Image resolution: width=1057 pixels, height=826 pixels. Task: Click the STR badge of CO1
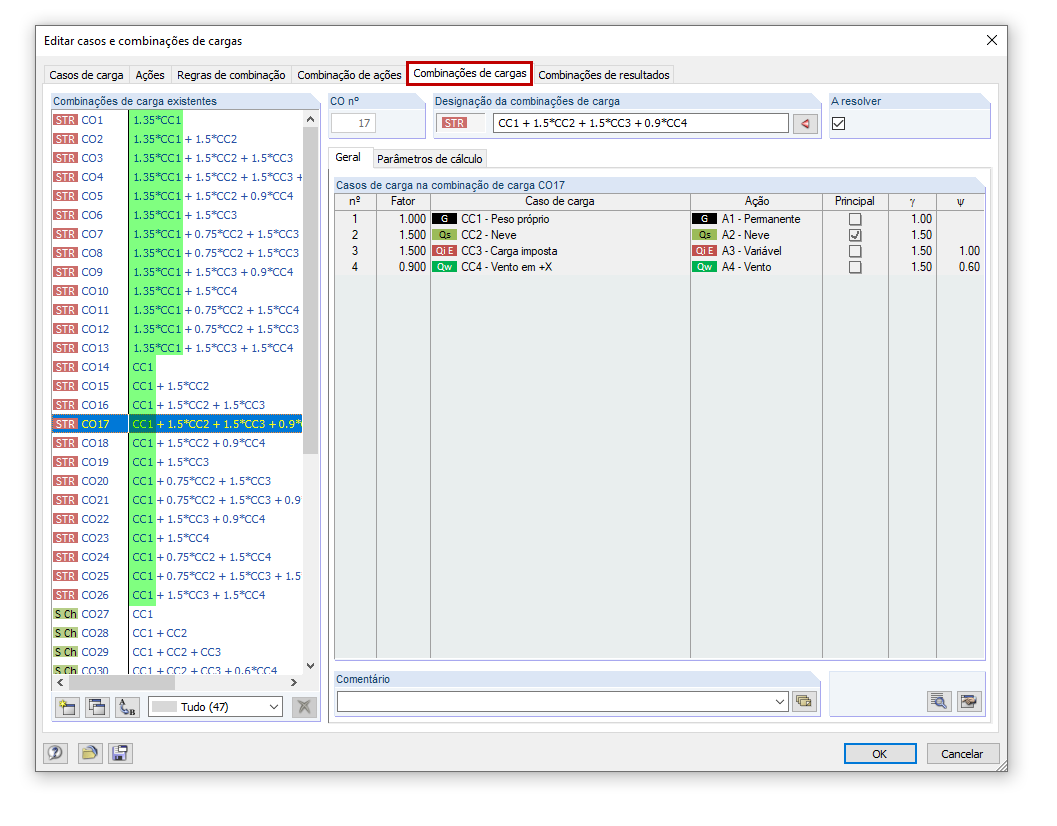pyautogui.click(x=66, y=120)
